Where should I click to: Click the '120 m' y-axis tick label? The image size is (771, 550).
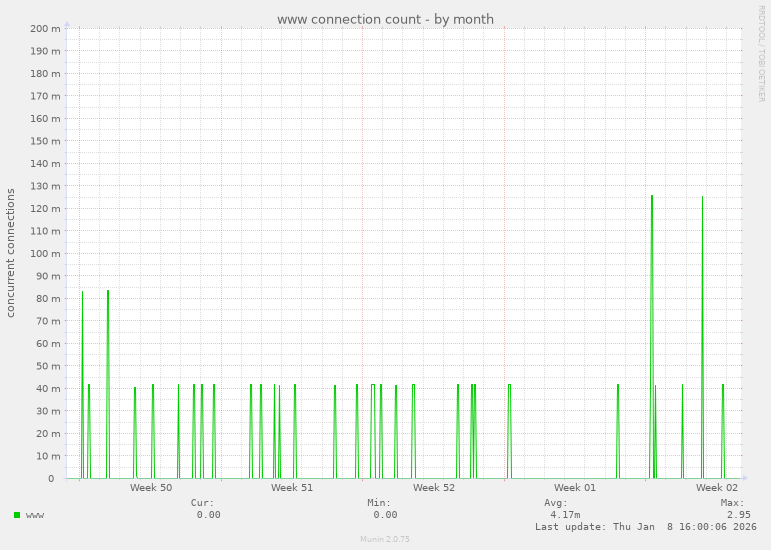click(x=45, y=208)
